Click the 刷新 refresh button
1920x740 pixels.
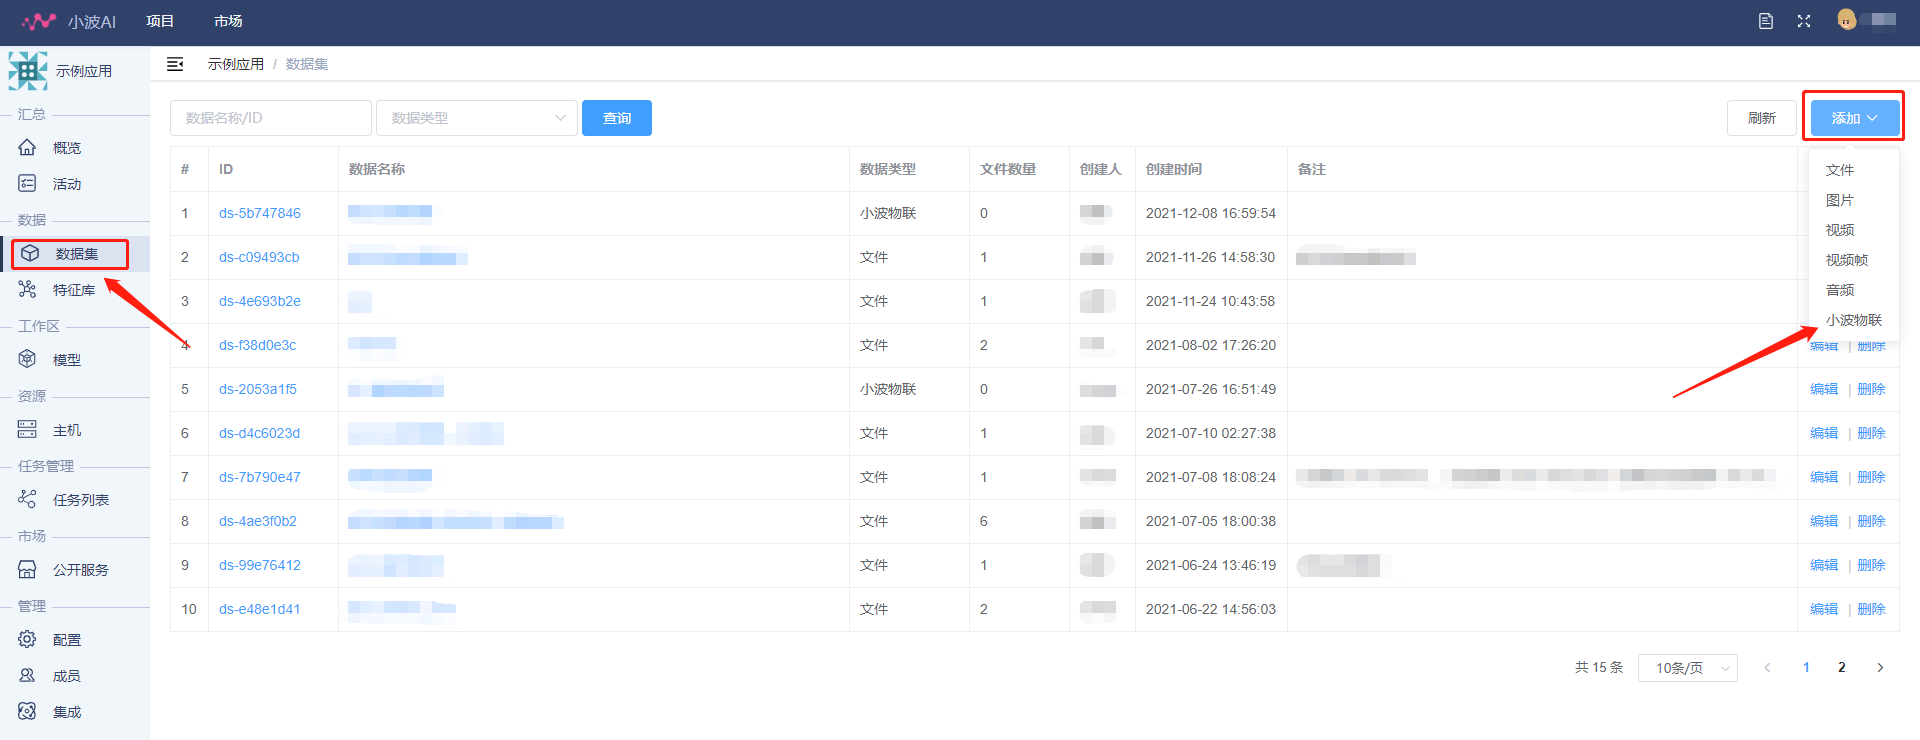[1761, 118]
